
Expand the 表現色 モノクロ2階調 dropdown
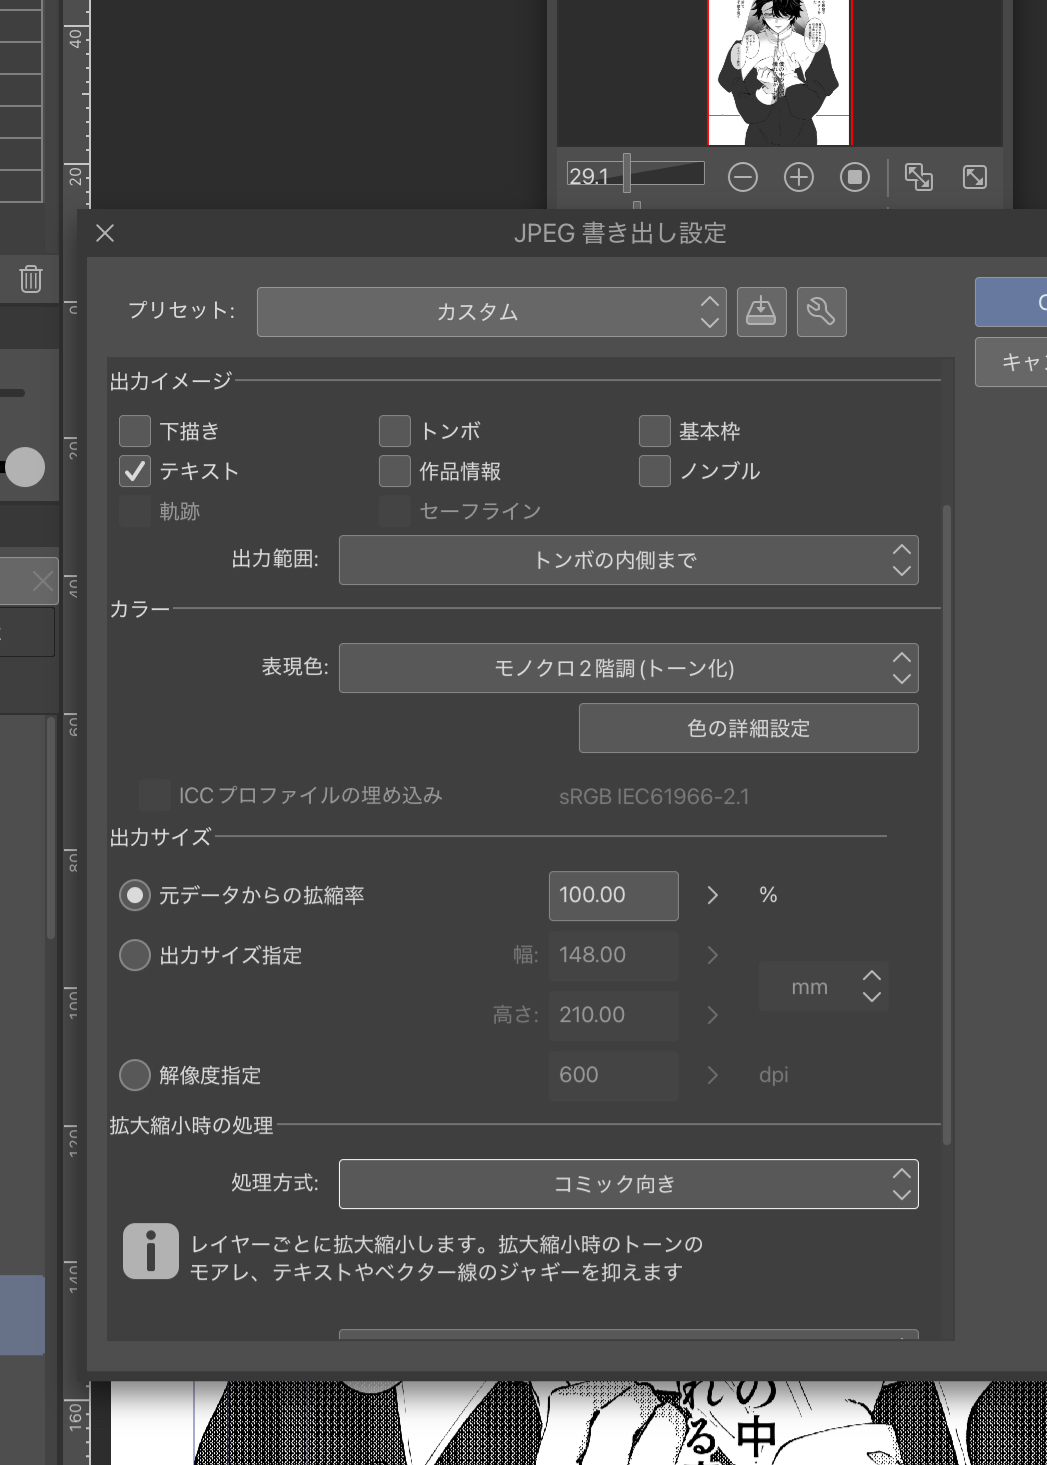tap(628, 668)
